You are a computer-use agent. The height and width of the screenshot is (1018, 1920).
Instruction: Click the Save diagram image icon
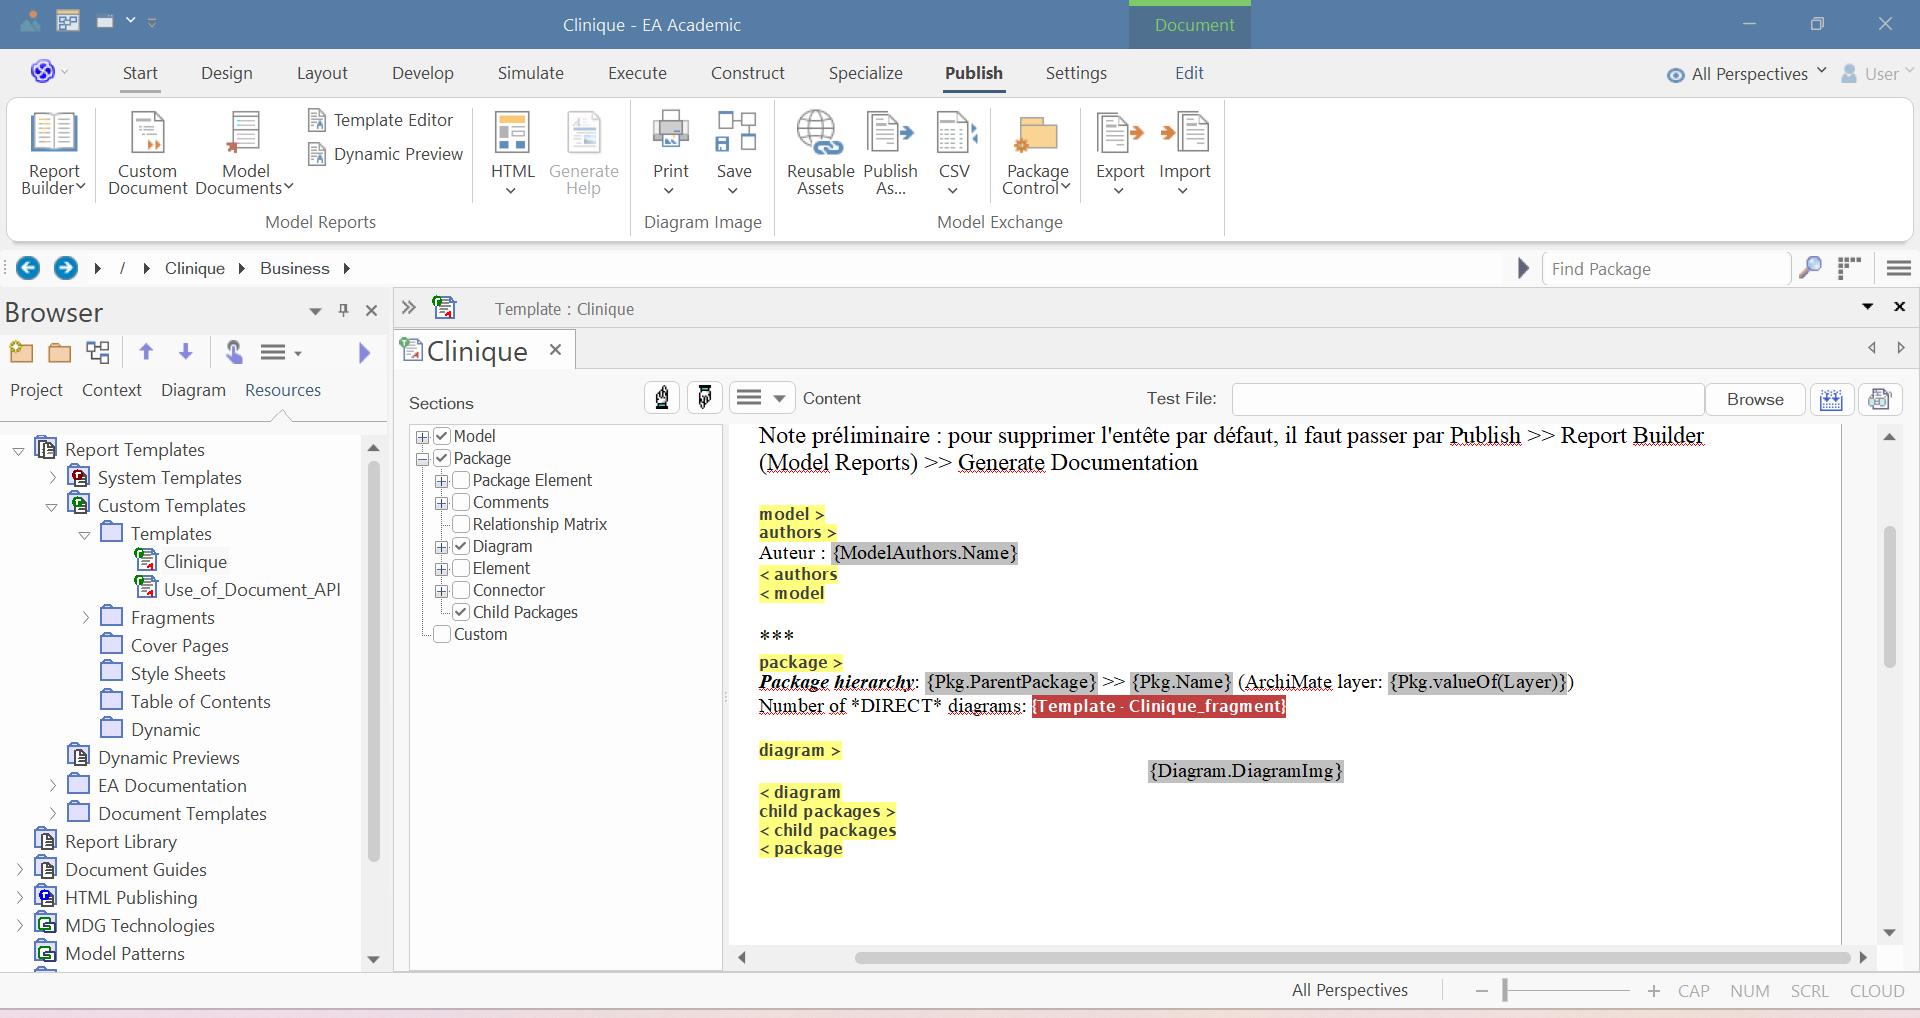pos(735,152)
